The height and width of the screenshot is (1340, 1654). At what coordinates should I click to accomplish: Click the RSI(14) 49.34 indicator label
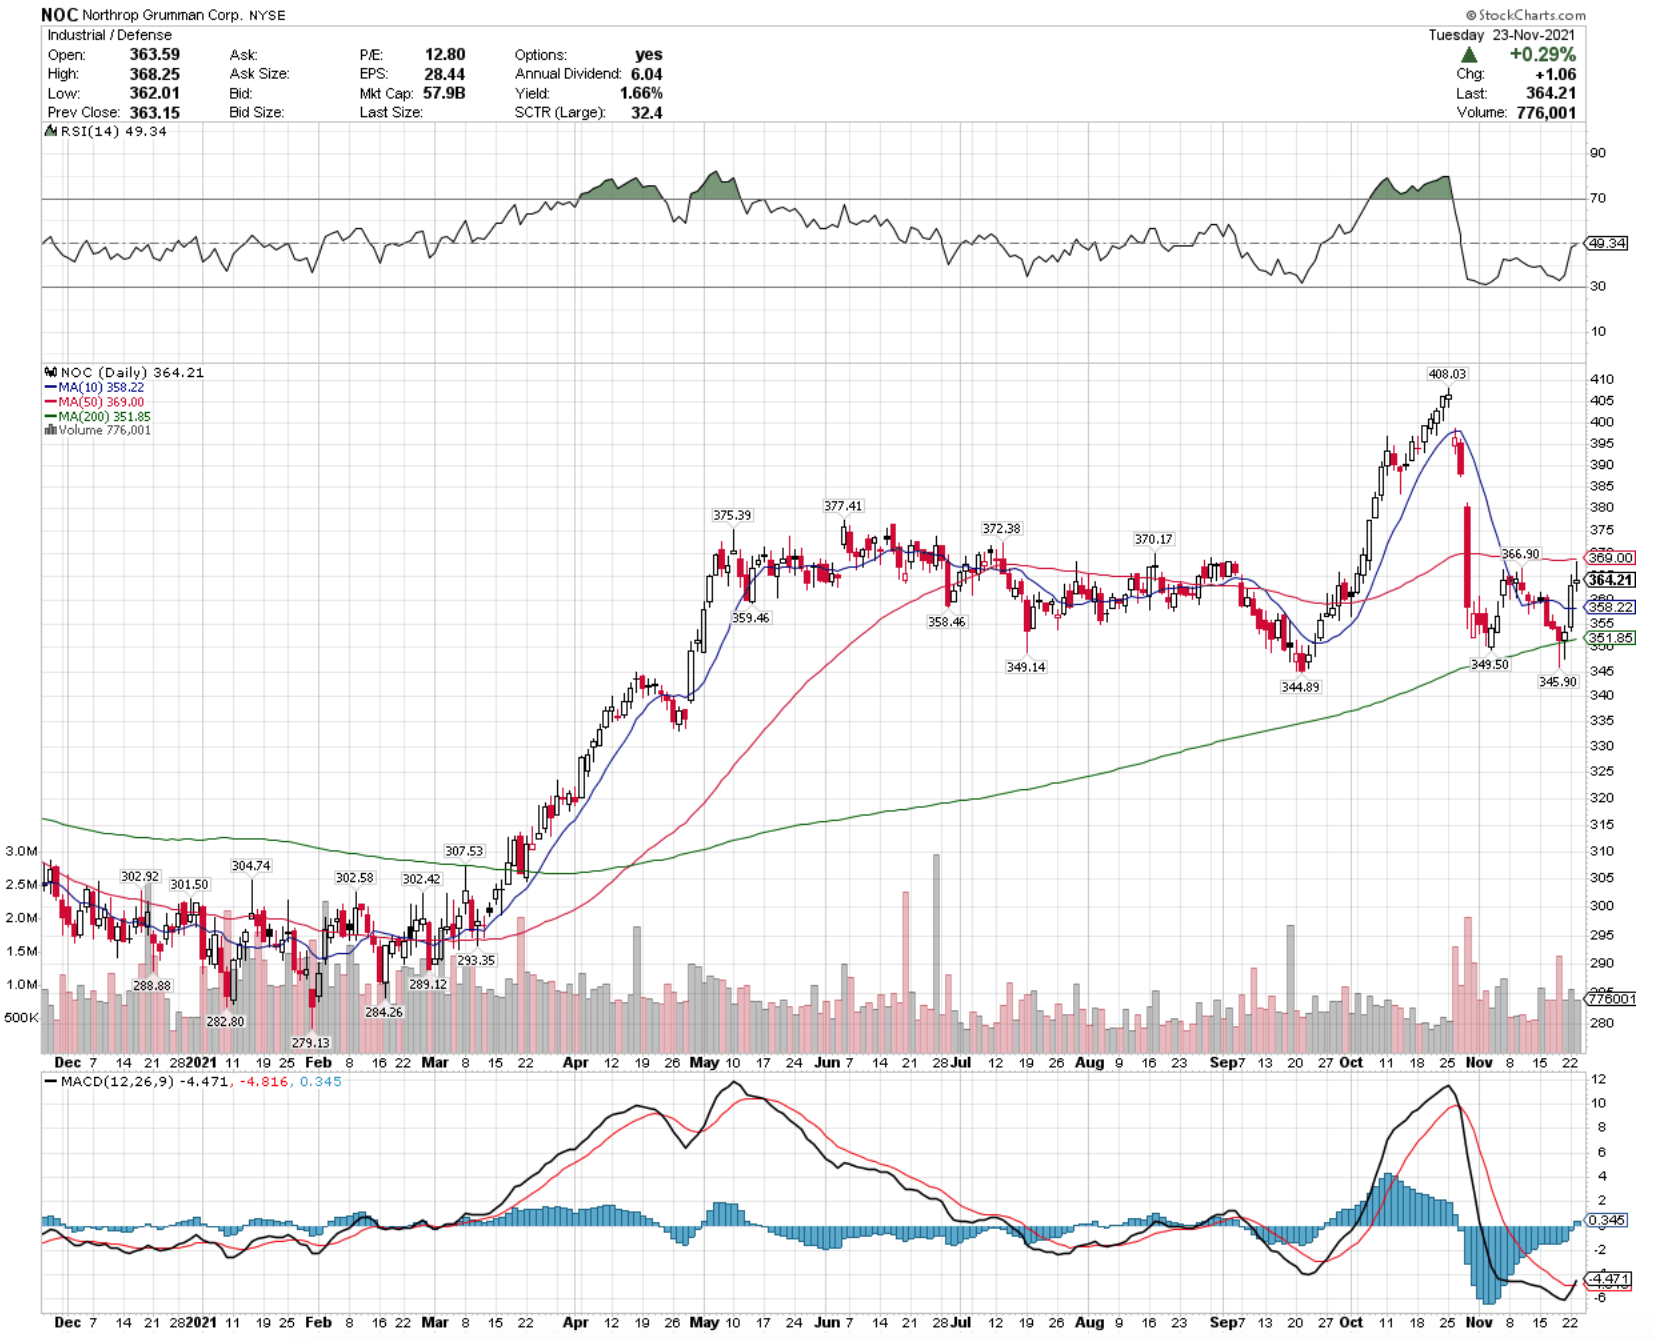(x=113, y=131)
